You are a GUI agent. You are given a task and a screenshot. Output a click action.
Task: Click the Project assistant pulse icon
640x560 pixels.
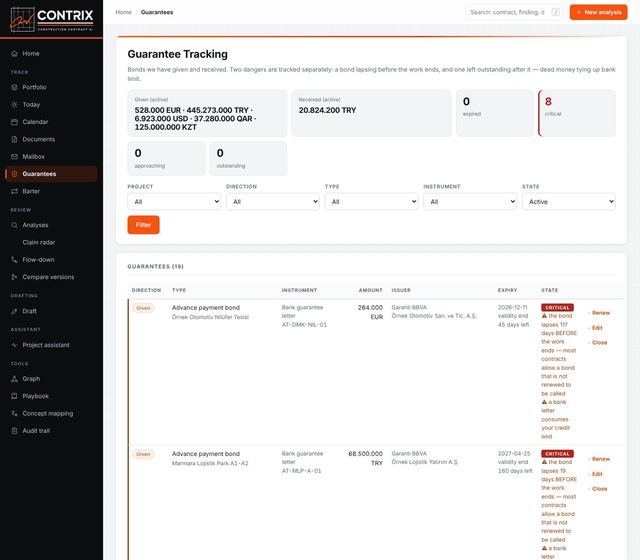point(14,345)
